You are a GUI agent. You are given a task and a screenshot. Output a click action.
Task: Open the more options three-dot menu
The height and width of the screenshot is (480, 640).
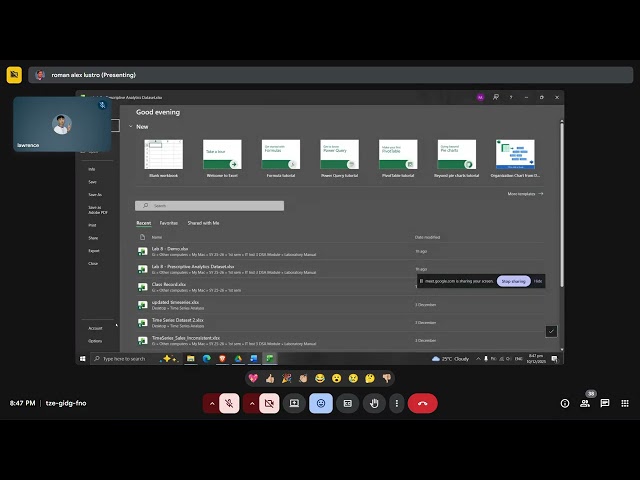pos(397,403)
